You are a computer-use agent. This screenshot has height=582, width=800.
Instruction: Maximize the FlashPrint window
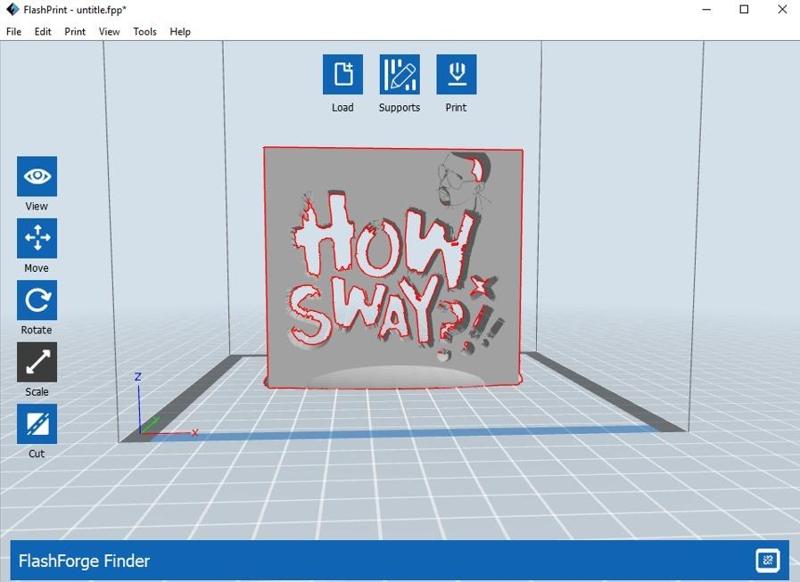744,9
